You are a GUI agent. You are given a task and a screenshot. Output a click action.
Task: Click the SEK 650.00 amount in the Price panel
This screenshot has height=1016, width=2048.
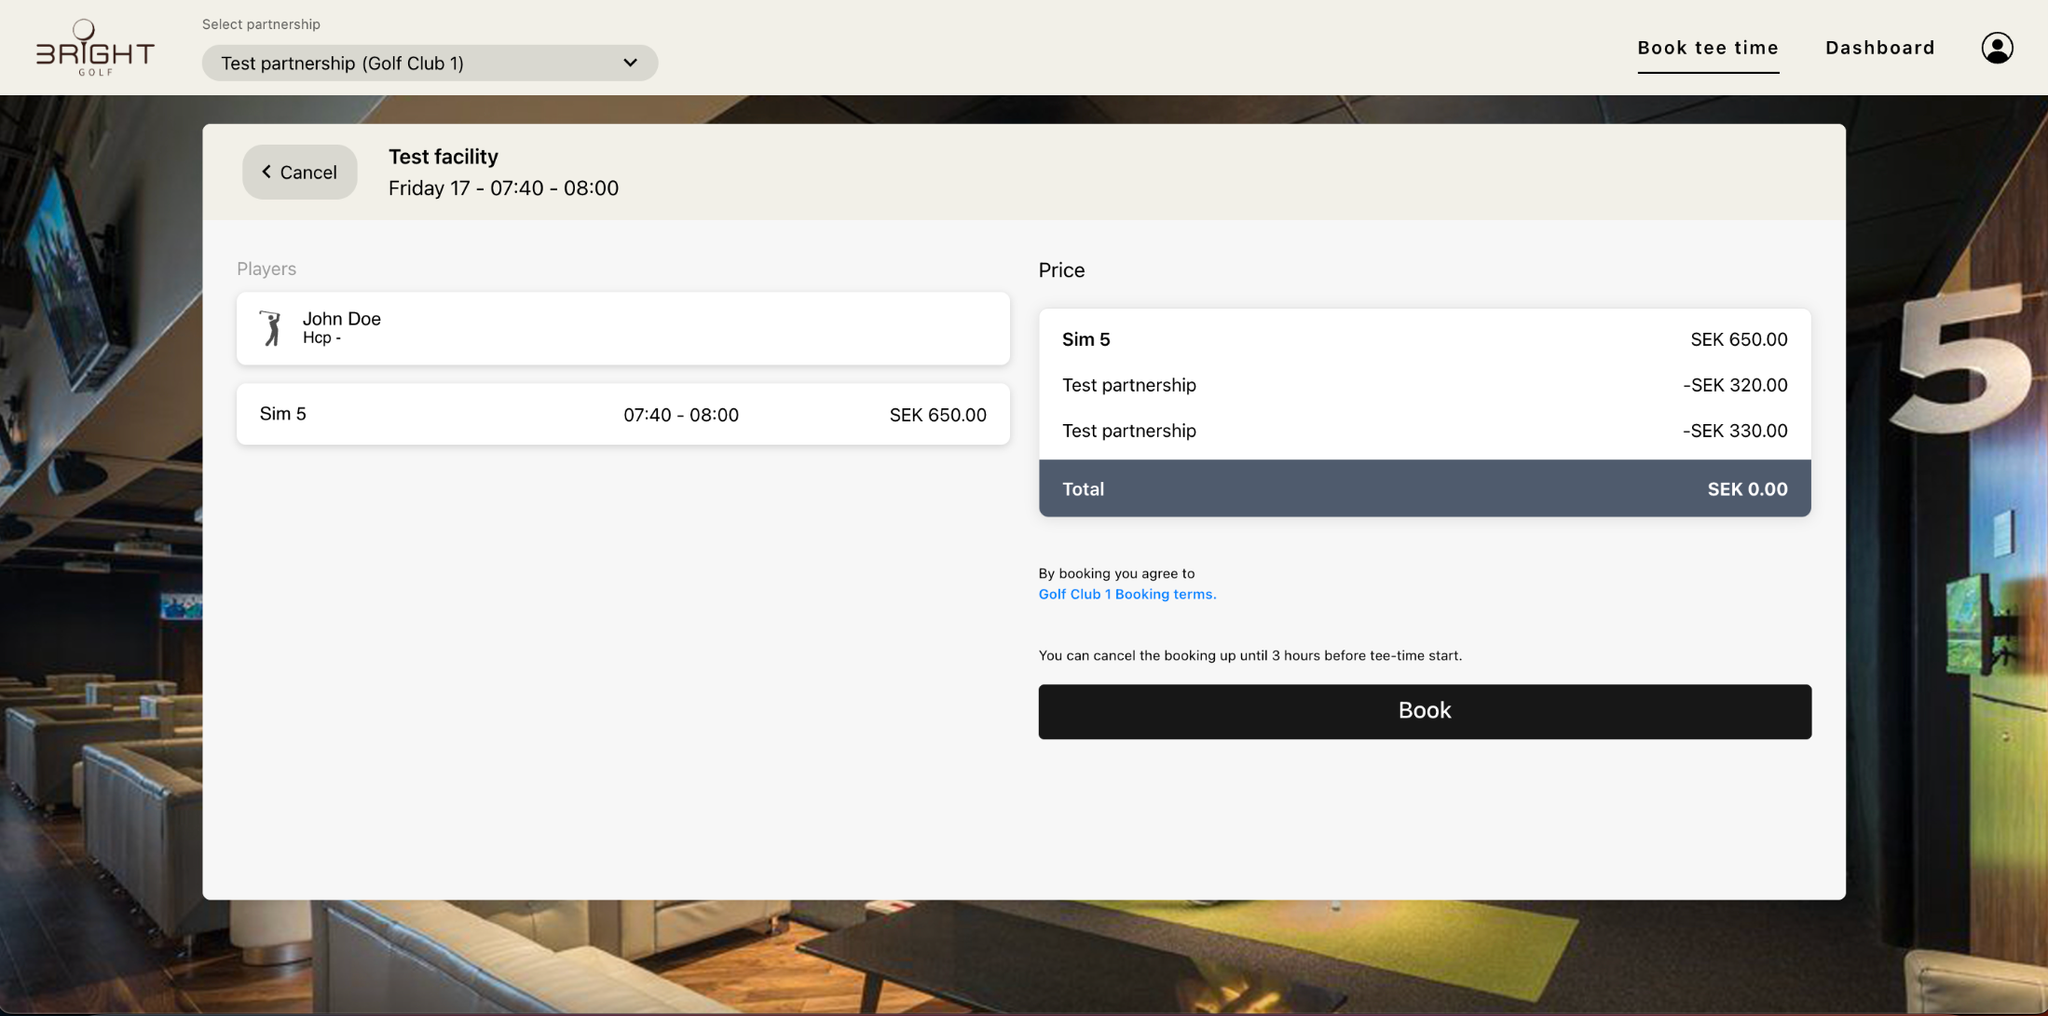1739,339
